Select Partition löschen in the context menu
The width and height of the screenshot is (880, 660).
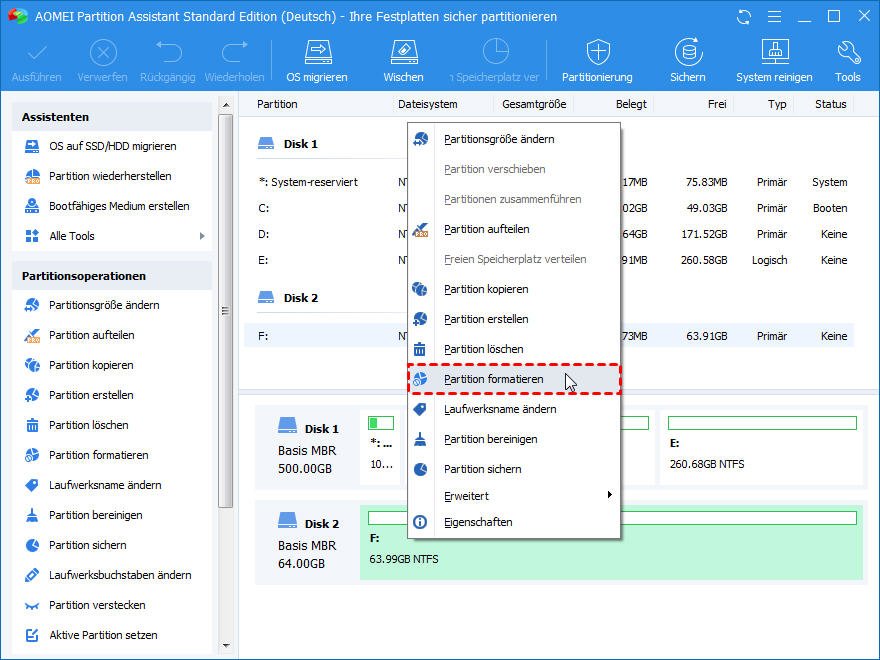[x=483, y=349]
